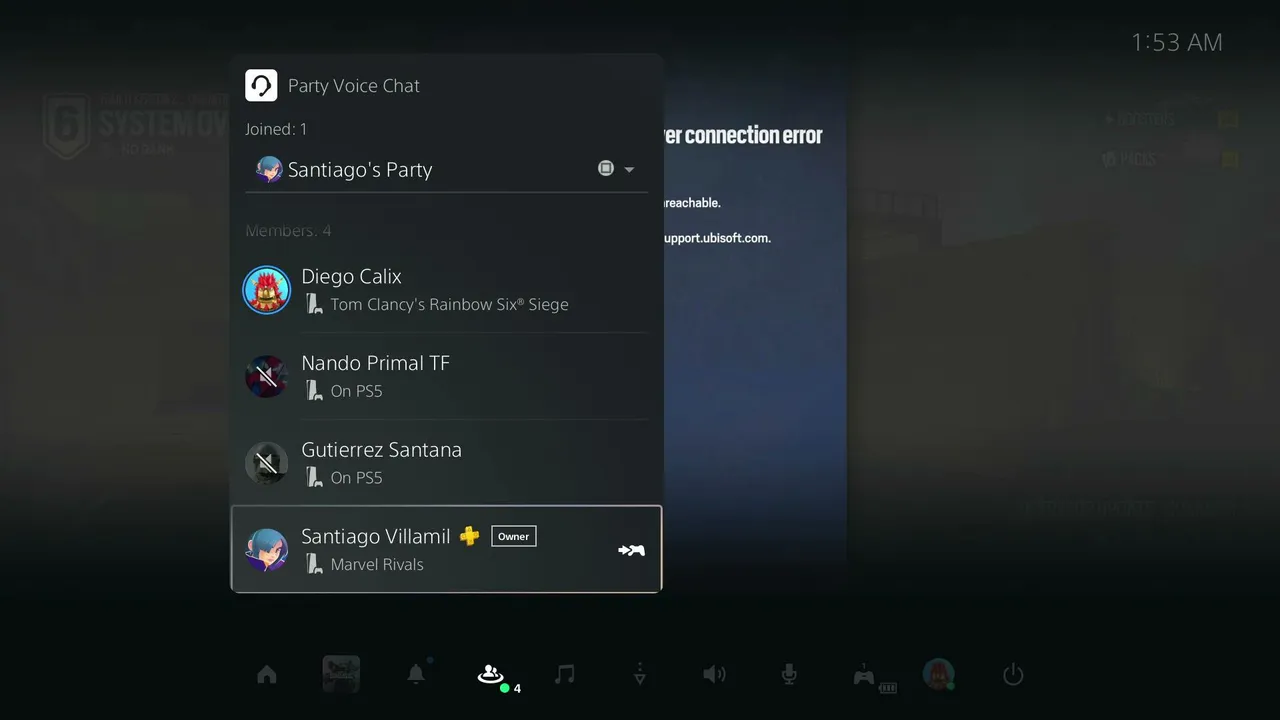Click Nando Primal TF's muted avatar
This screenshot has width=1280, height=720.
coord(267,376)
